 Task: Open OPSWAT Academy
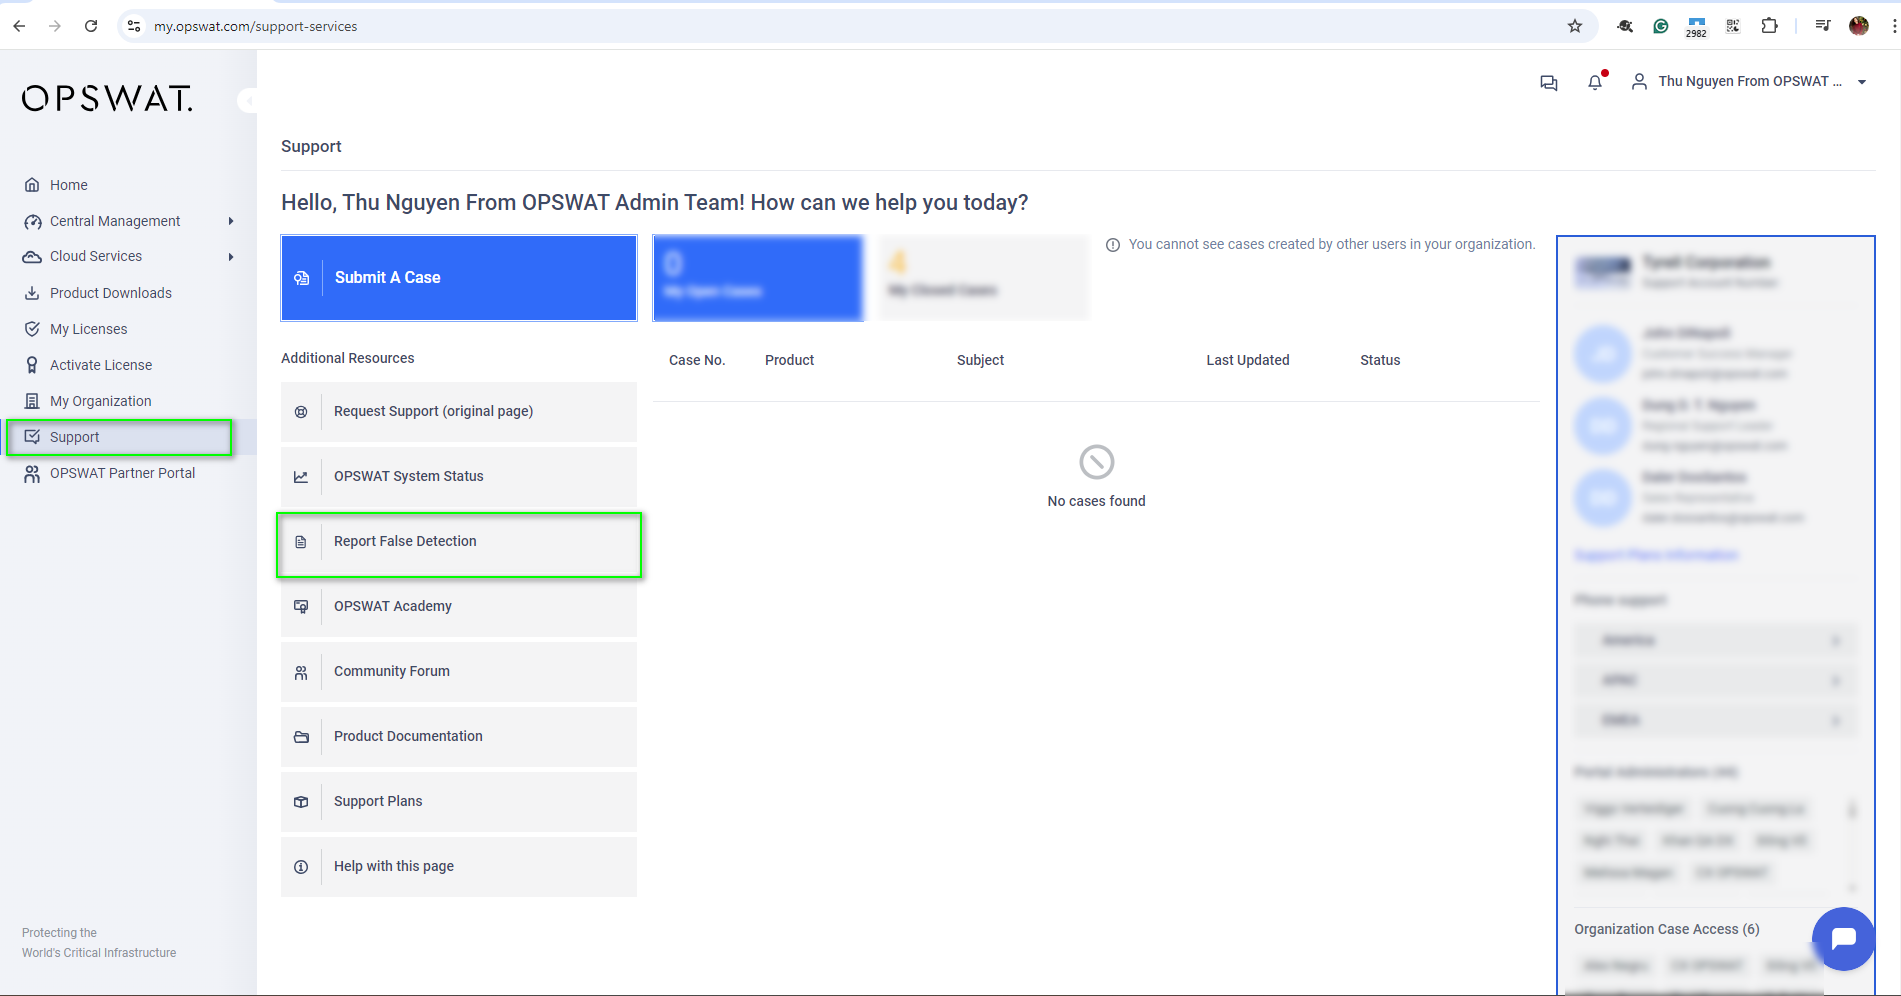click(459, 606)
